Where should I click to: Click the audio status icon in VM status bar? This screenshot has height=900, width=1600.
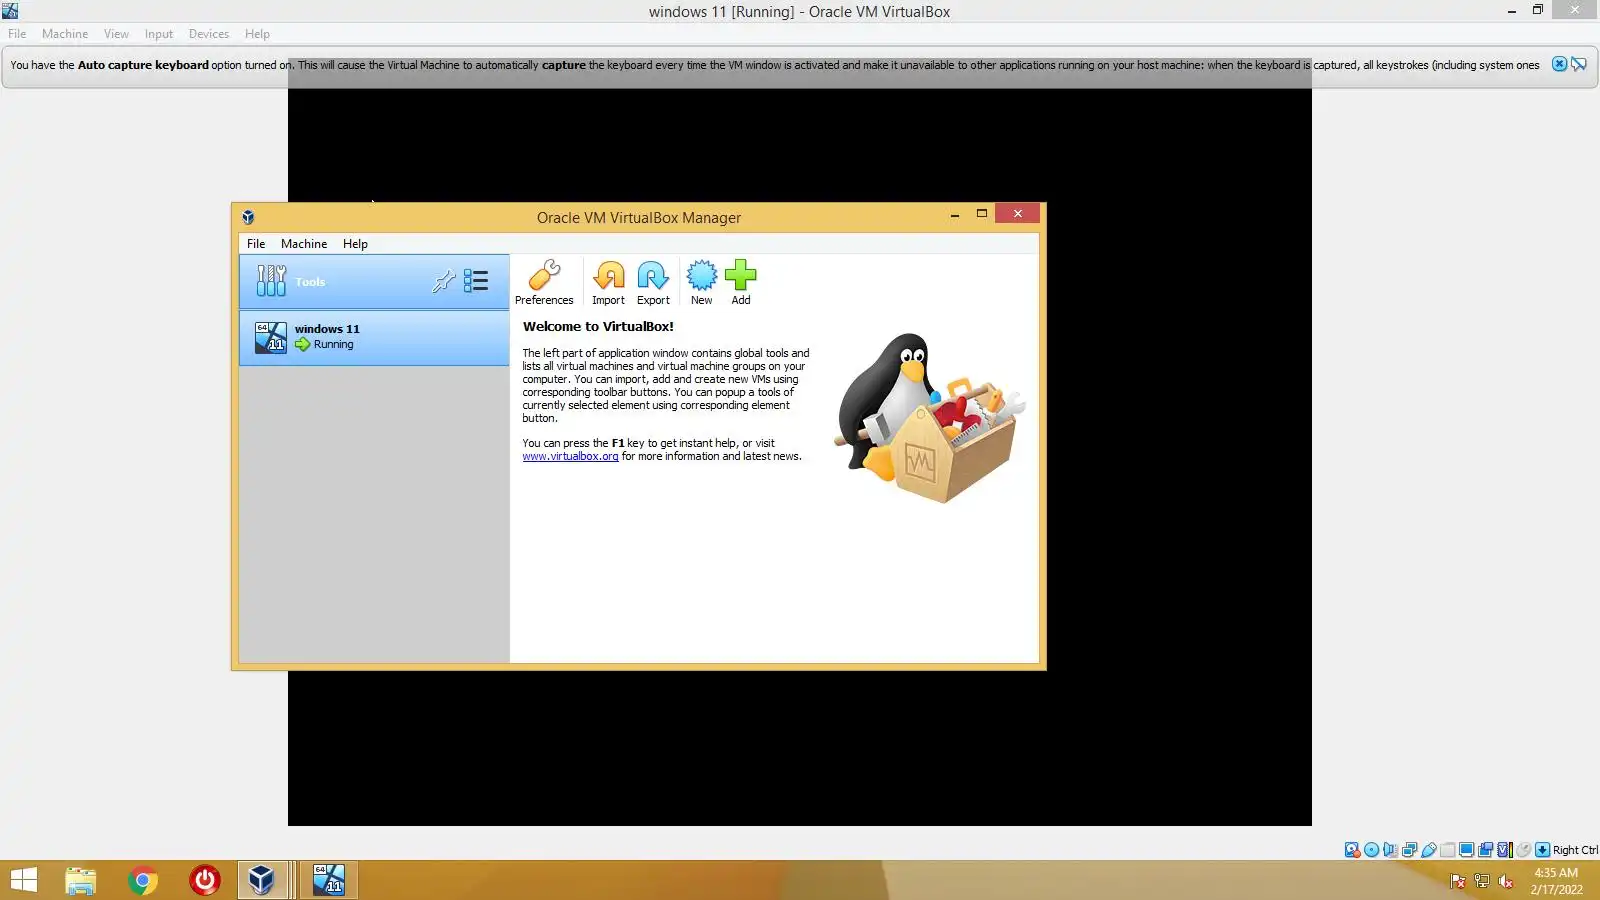pyautogui.click(x=1390, y=850)
